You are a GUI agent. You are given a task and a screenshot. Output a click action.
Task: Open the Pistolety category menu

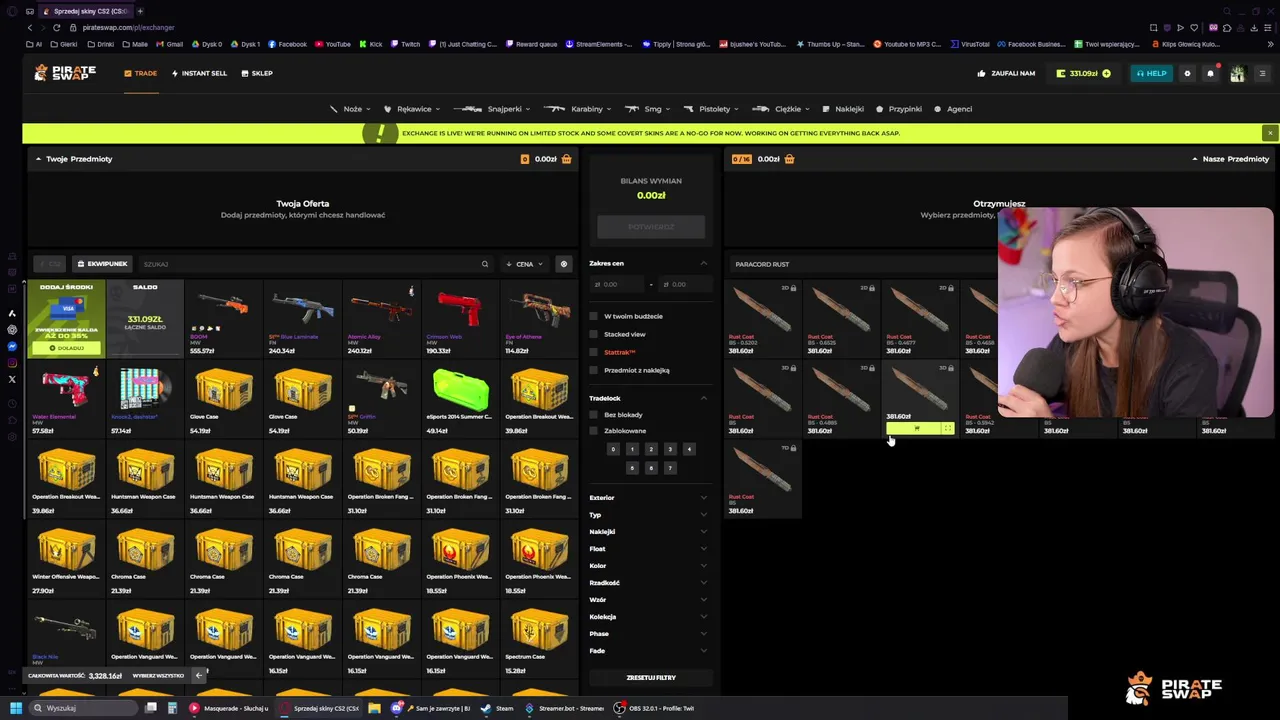click(712, 109)
